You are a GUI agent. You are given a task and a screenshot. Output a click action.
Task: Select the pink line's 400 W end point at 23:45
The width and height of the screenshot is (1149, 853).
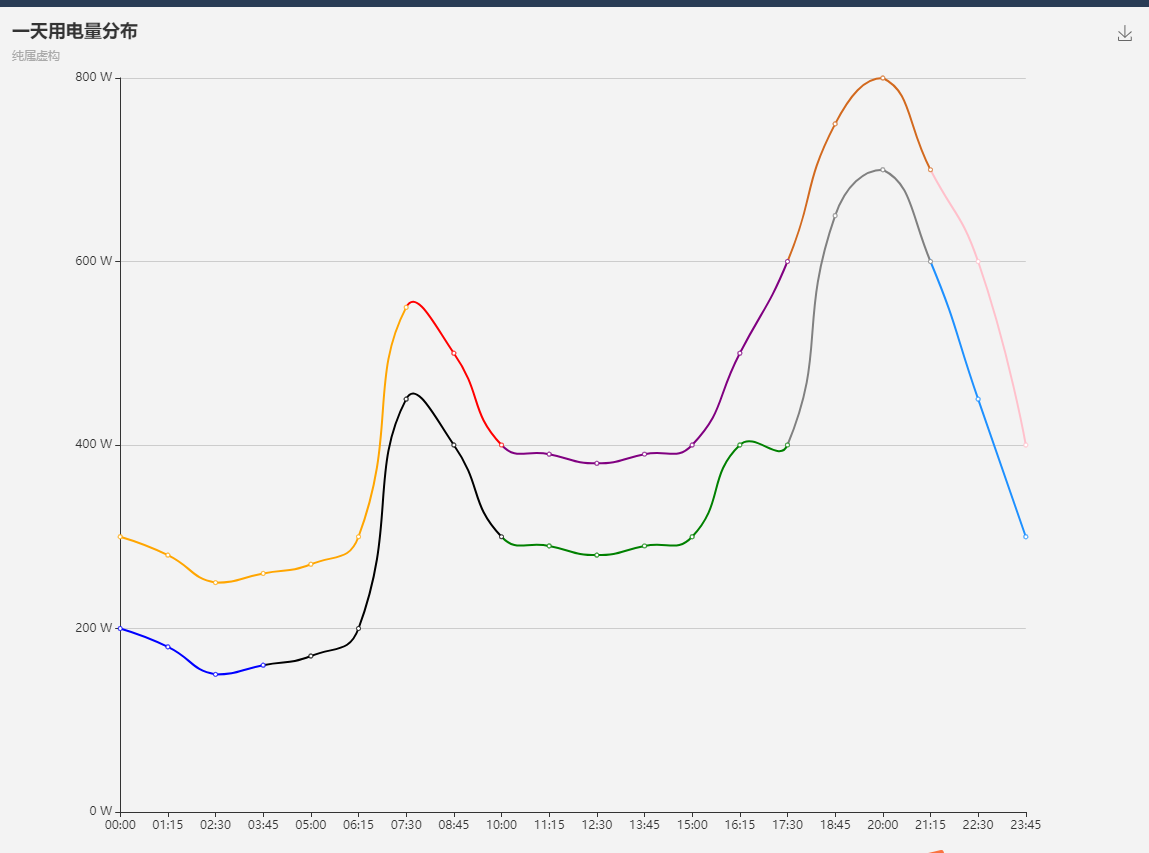click(1025, 445)
